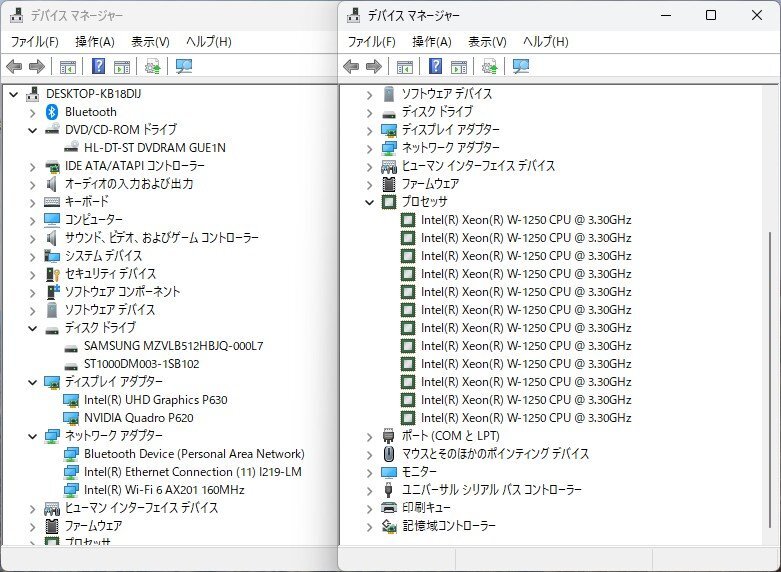Expand 記憶域コントローラー node in right window
781x572 pixels.
[x=370, y=527]
